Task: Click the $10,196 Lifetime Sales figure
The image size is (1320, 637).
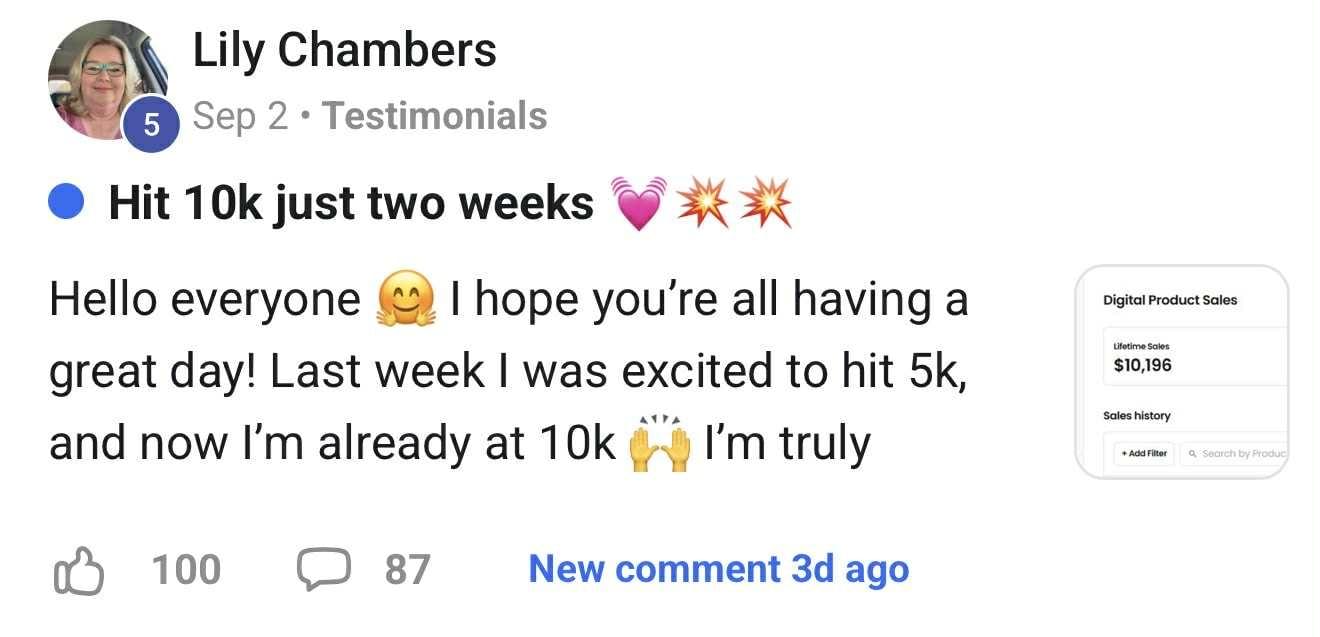Action: click(1143, 365)
